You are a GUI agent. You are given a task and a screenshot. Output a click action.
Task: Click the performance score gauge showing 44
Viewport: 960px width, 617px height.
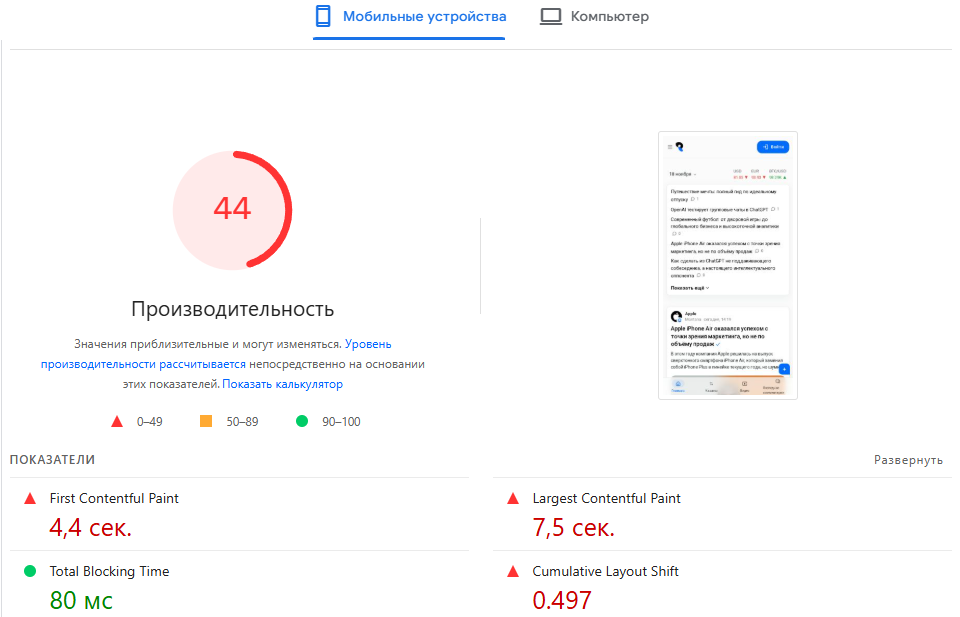coord(232,210)
